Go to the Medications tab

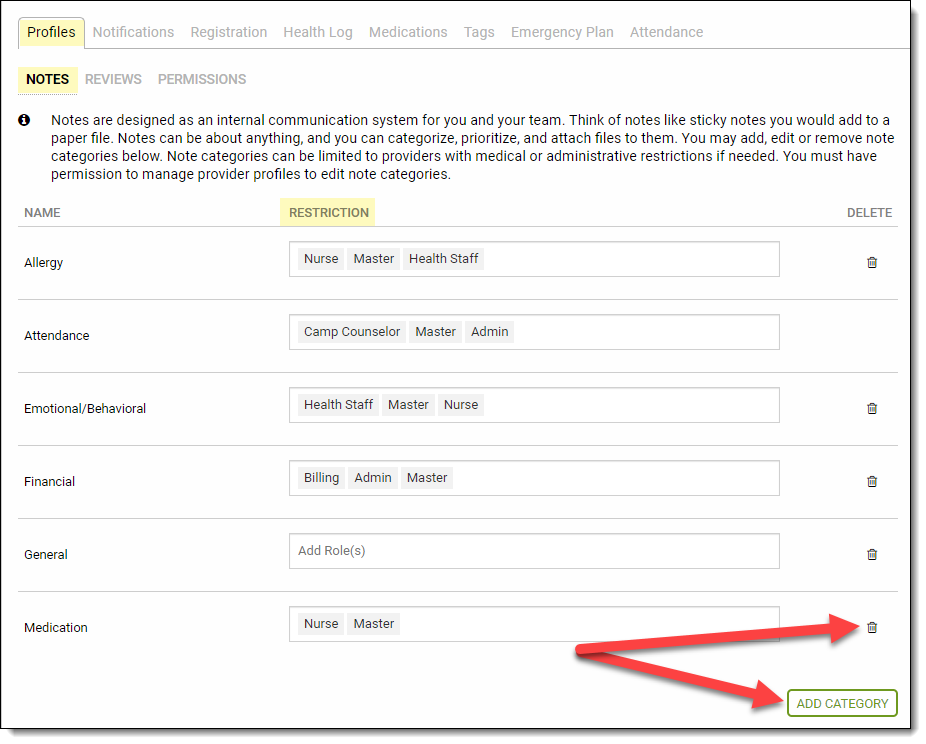pyautogui.click(x=408, y=32)
